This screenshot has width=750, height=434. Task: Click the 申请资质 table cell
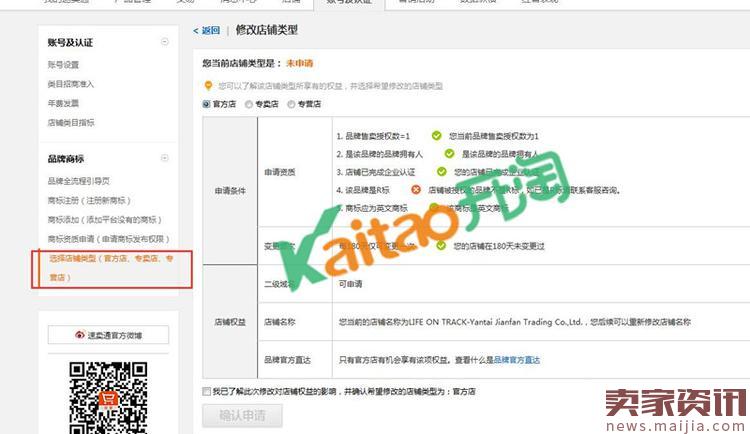pos(295,172)
